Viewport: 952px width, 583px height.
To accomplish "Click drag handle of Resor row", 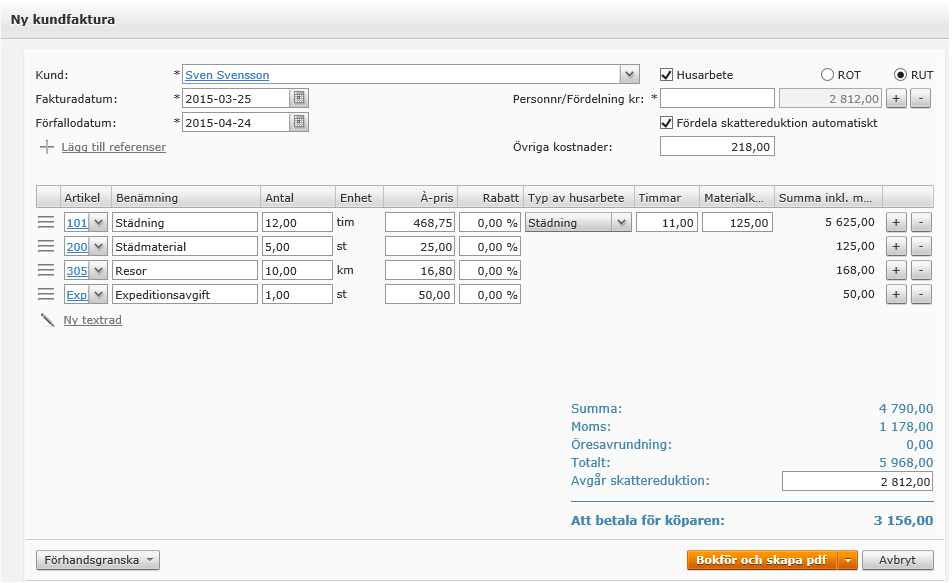I will (x=46, y=270).
